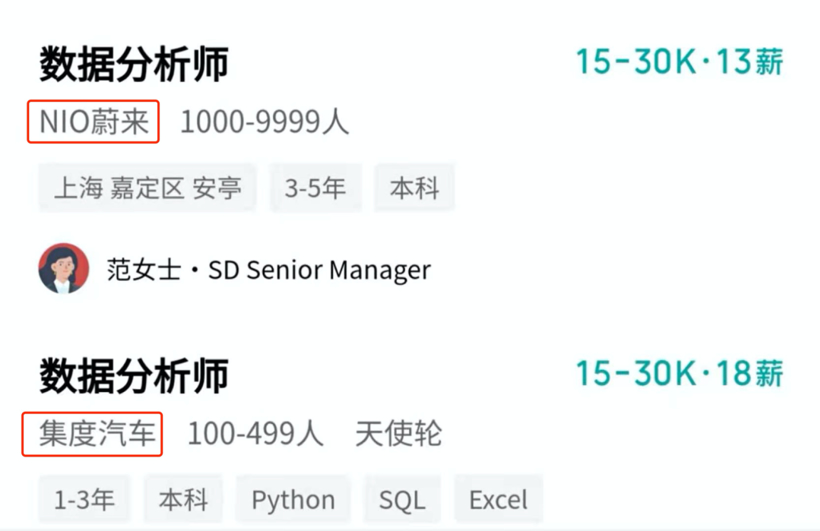Viewport: 820px width, 531px height.
Task: Select the 3-5年 experience tag
Action: (x=315, y=188)
